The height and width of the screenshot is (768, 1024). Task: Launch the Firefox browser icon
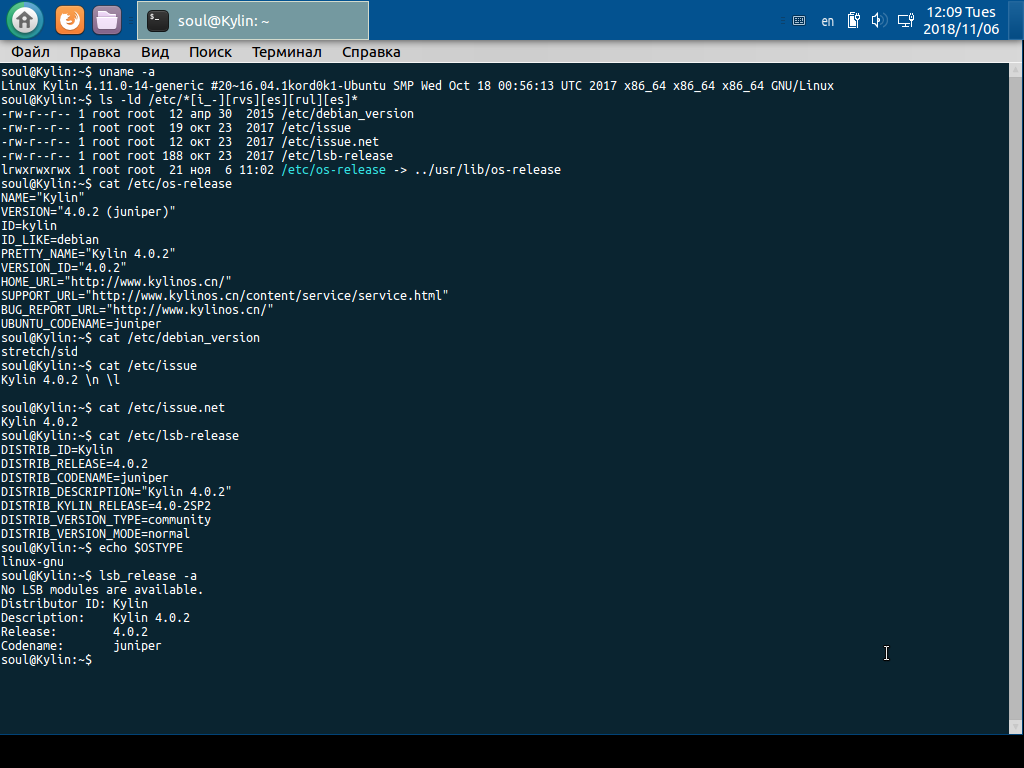click(70, 20)
